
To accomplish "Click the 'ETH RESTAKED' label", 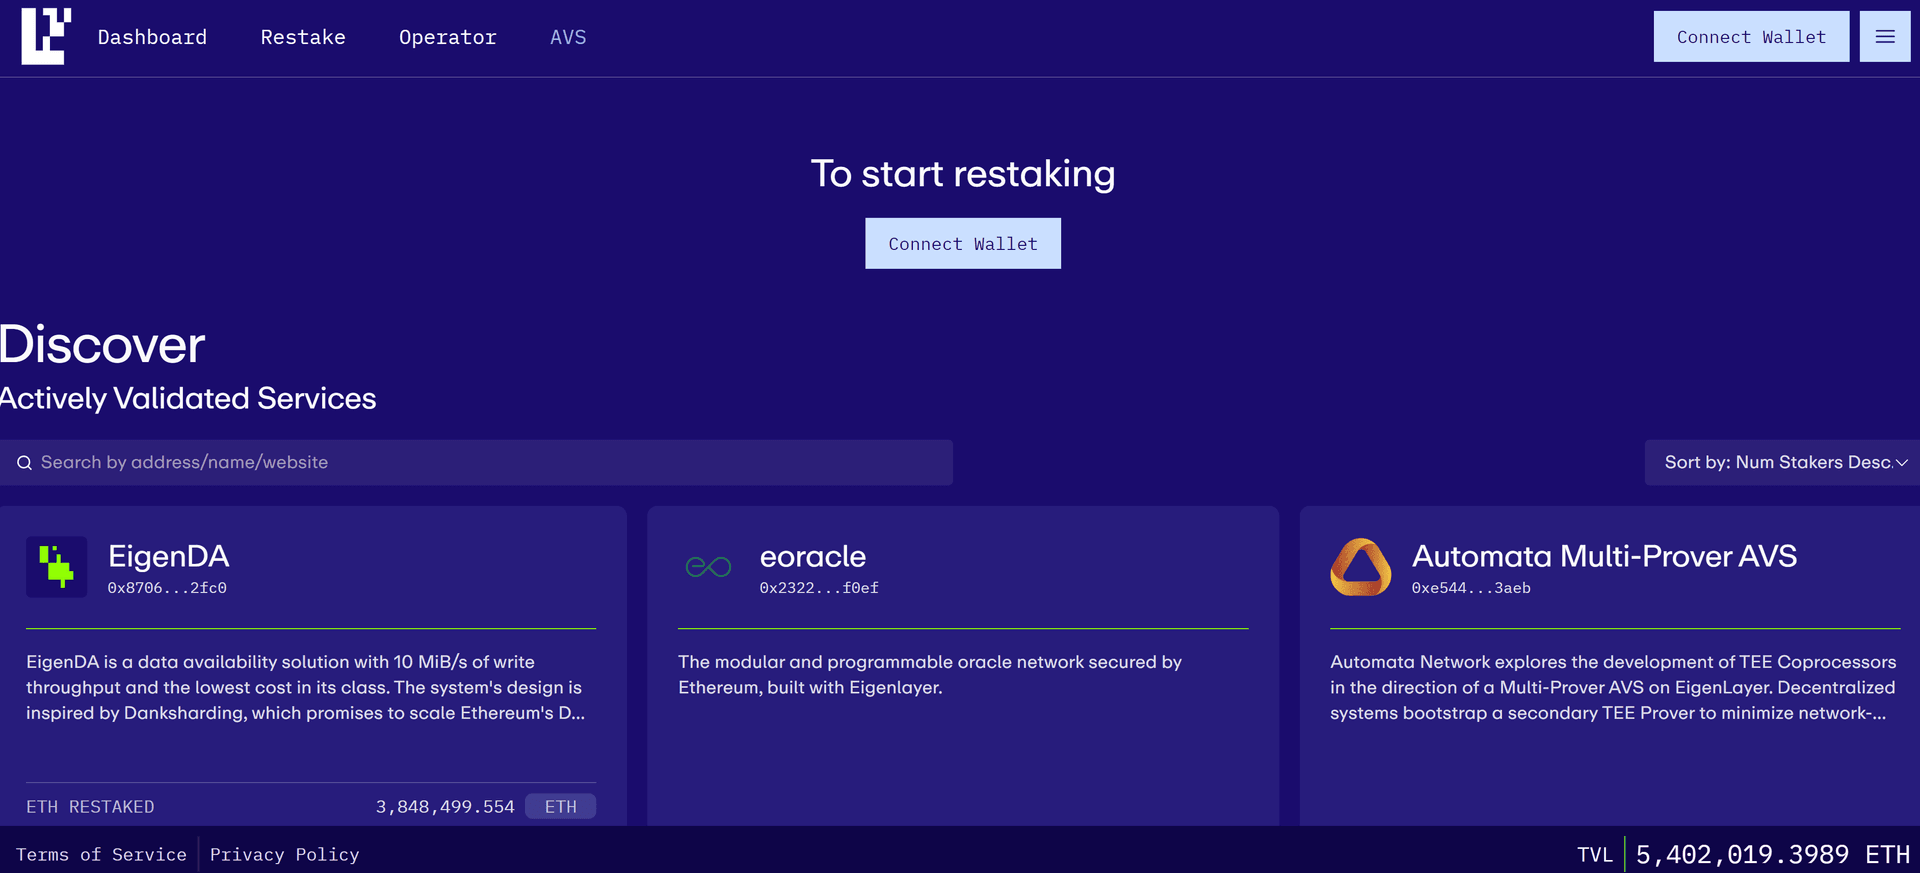I will (x=90, y=807).
